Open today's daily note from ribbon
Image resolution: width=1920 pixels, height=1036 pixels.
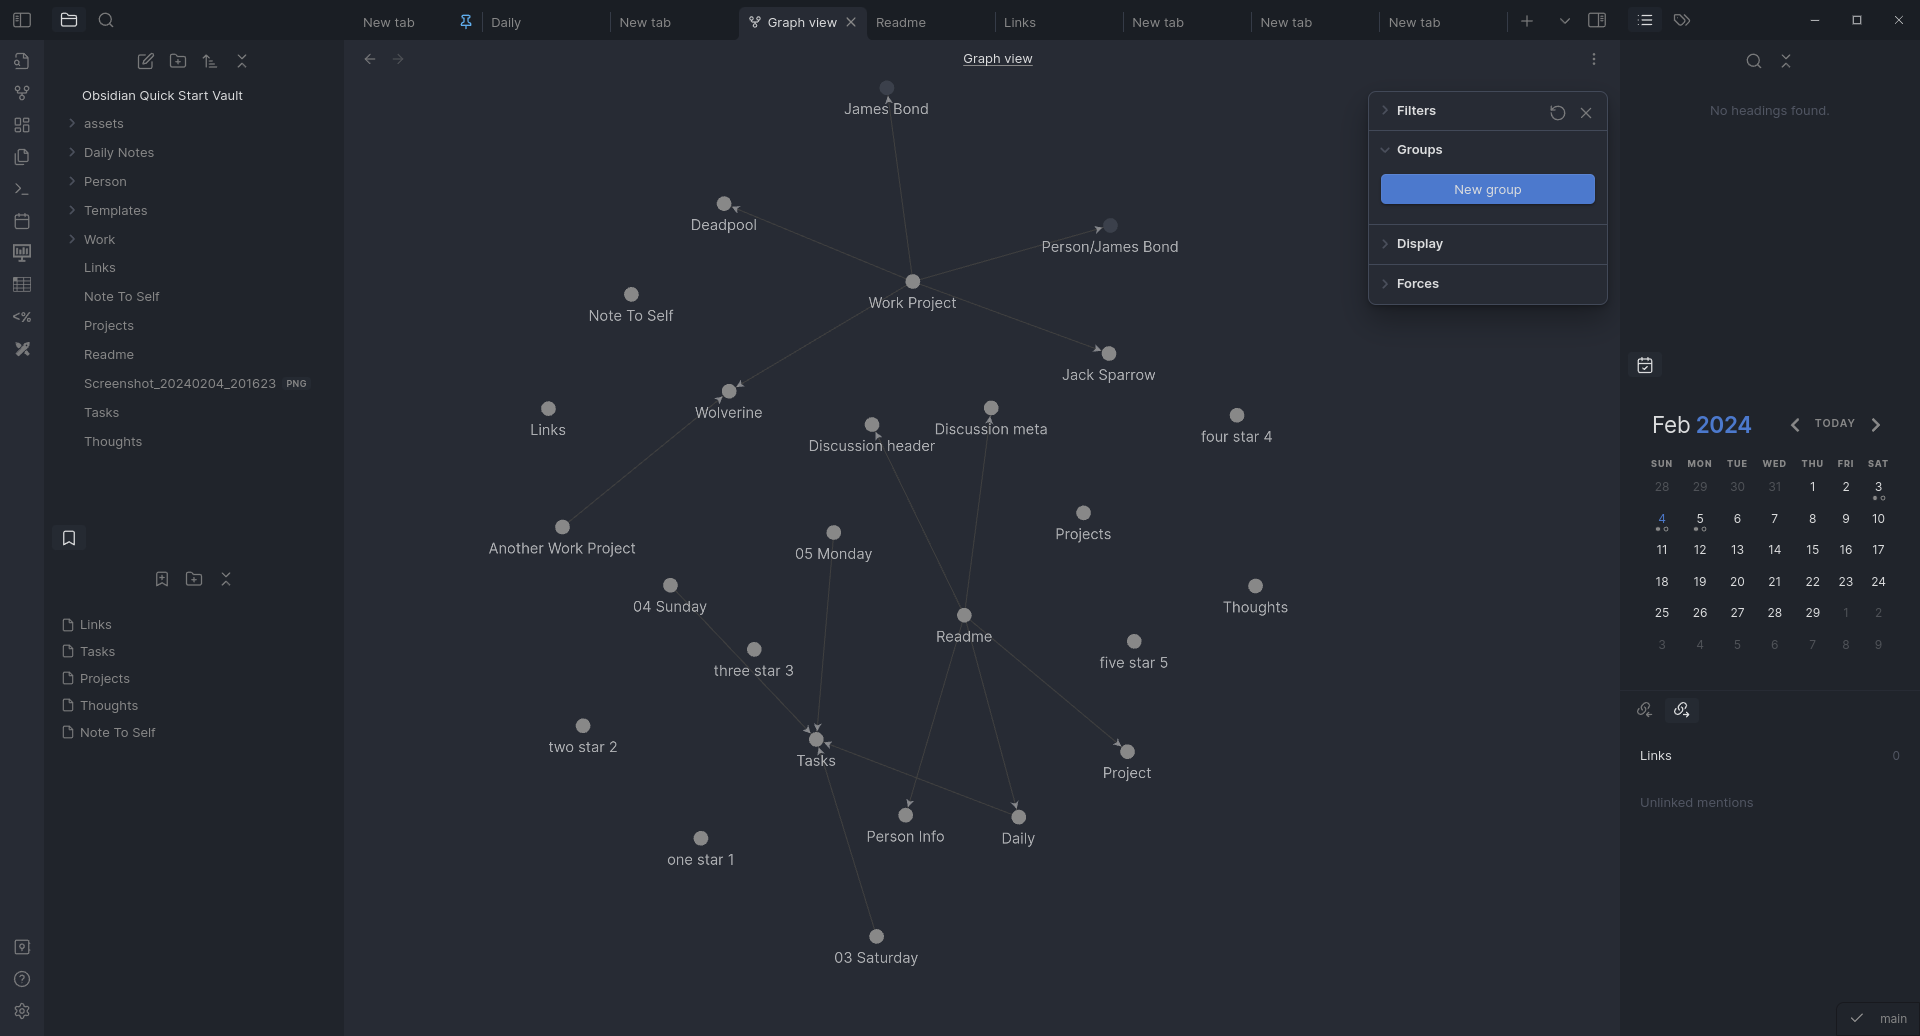[x=22, y=221]
